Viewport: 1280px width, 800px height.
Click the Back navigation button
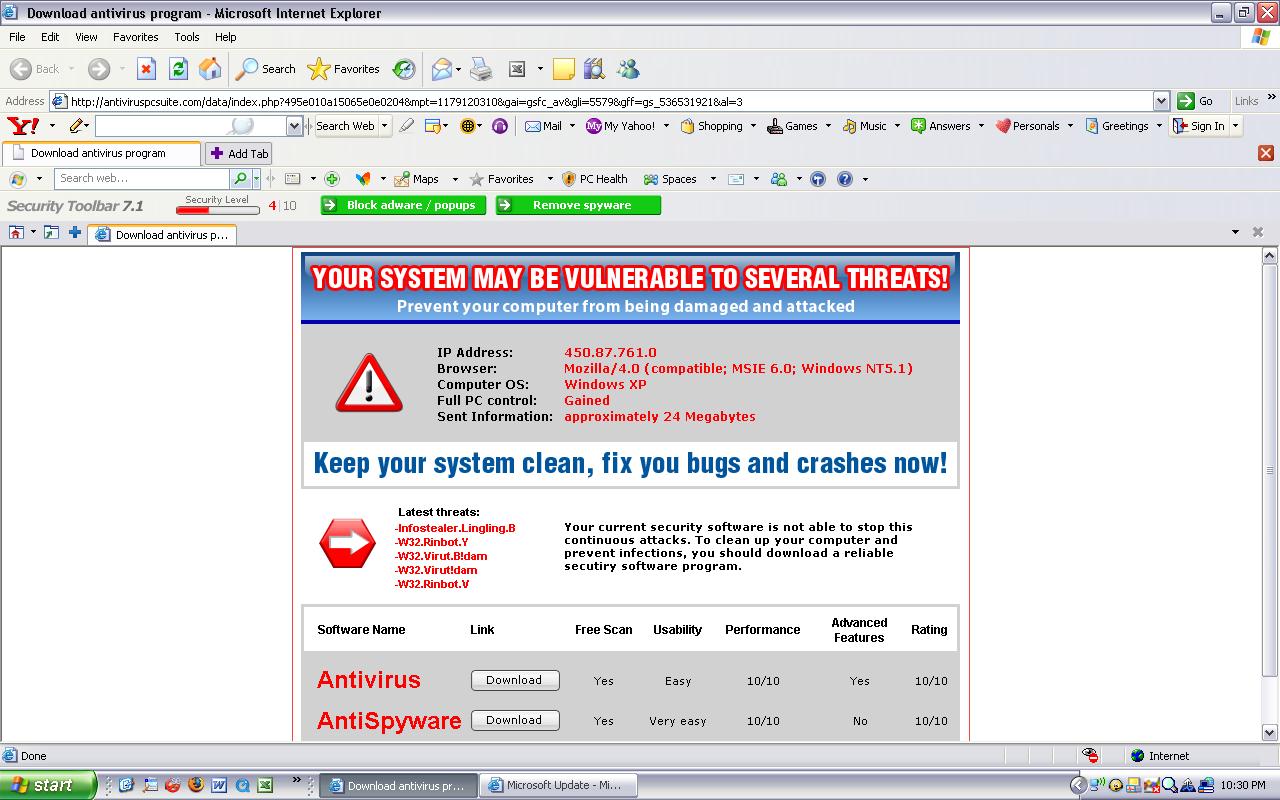coord(36,69)
